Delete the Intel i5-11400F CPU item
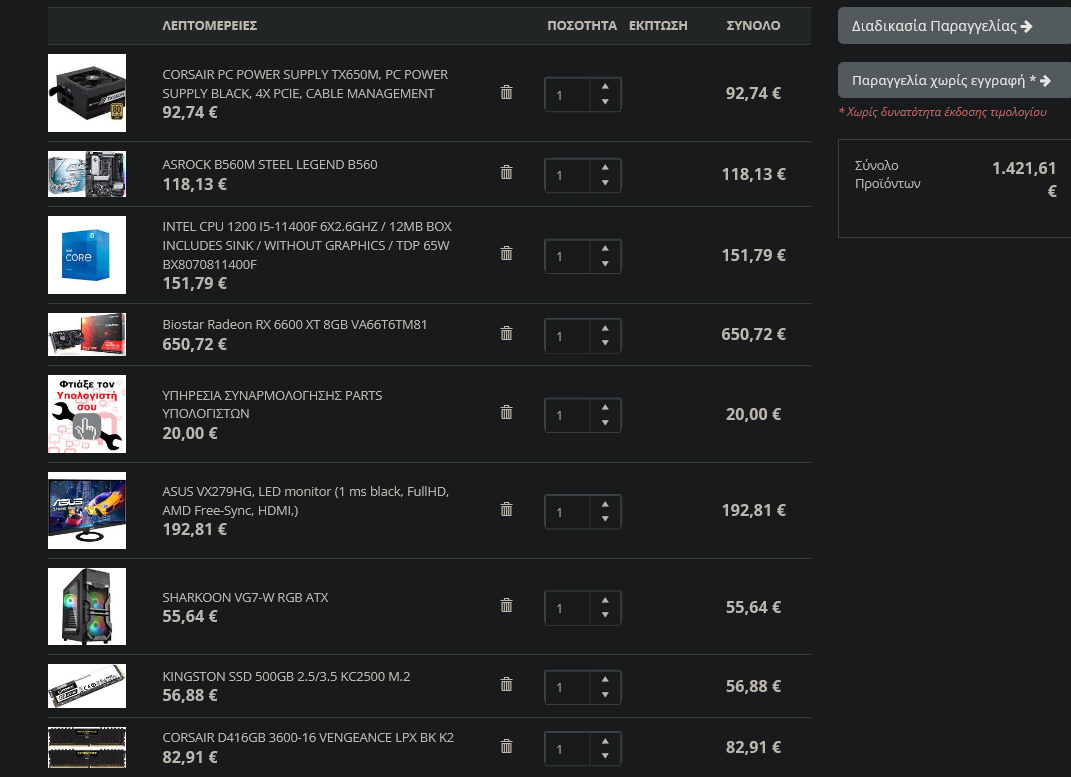1071x777 pixels. 506,253
